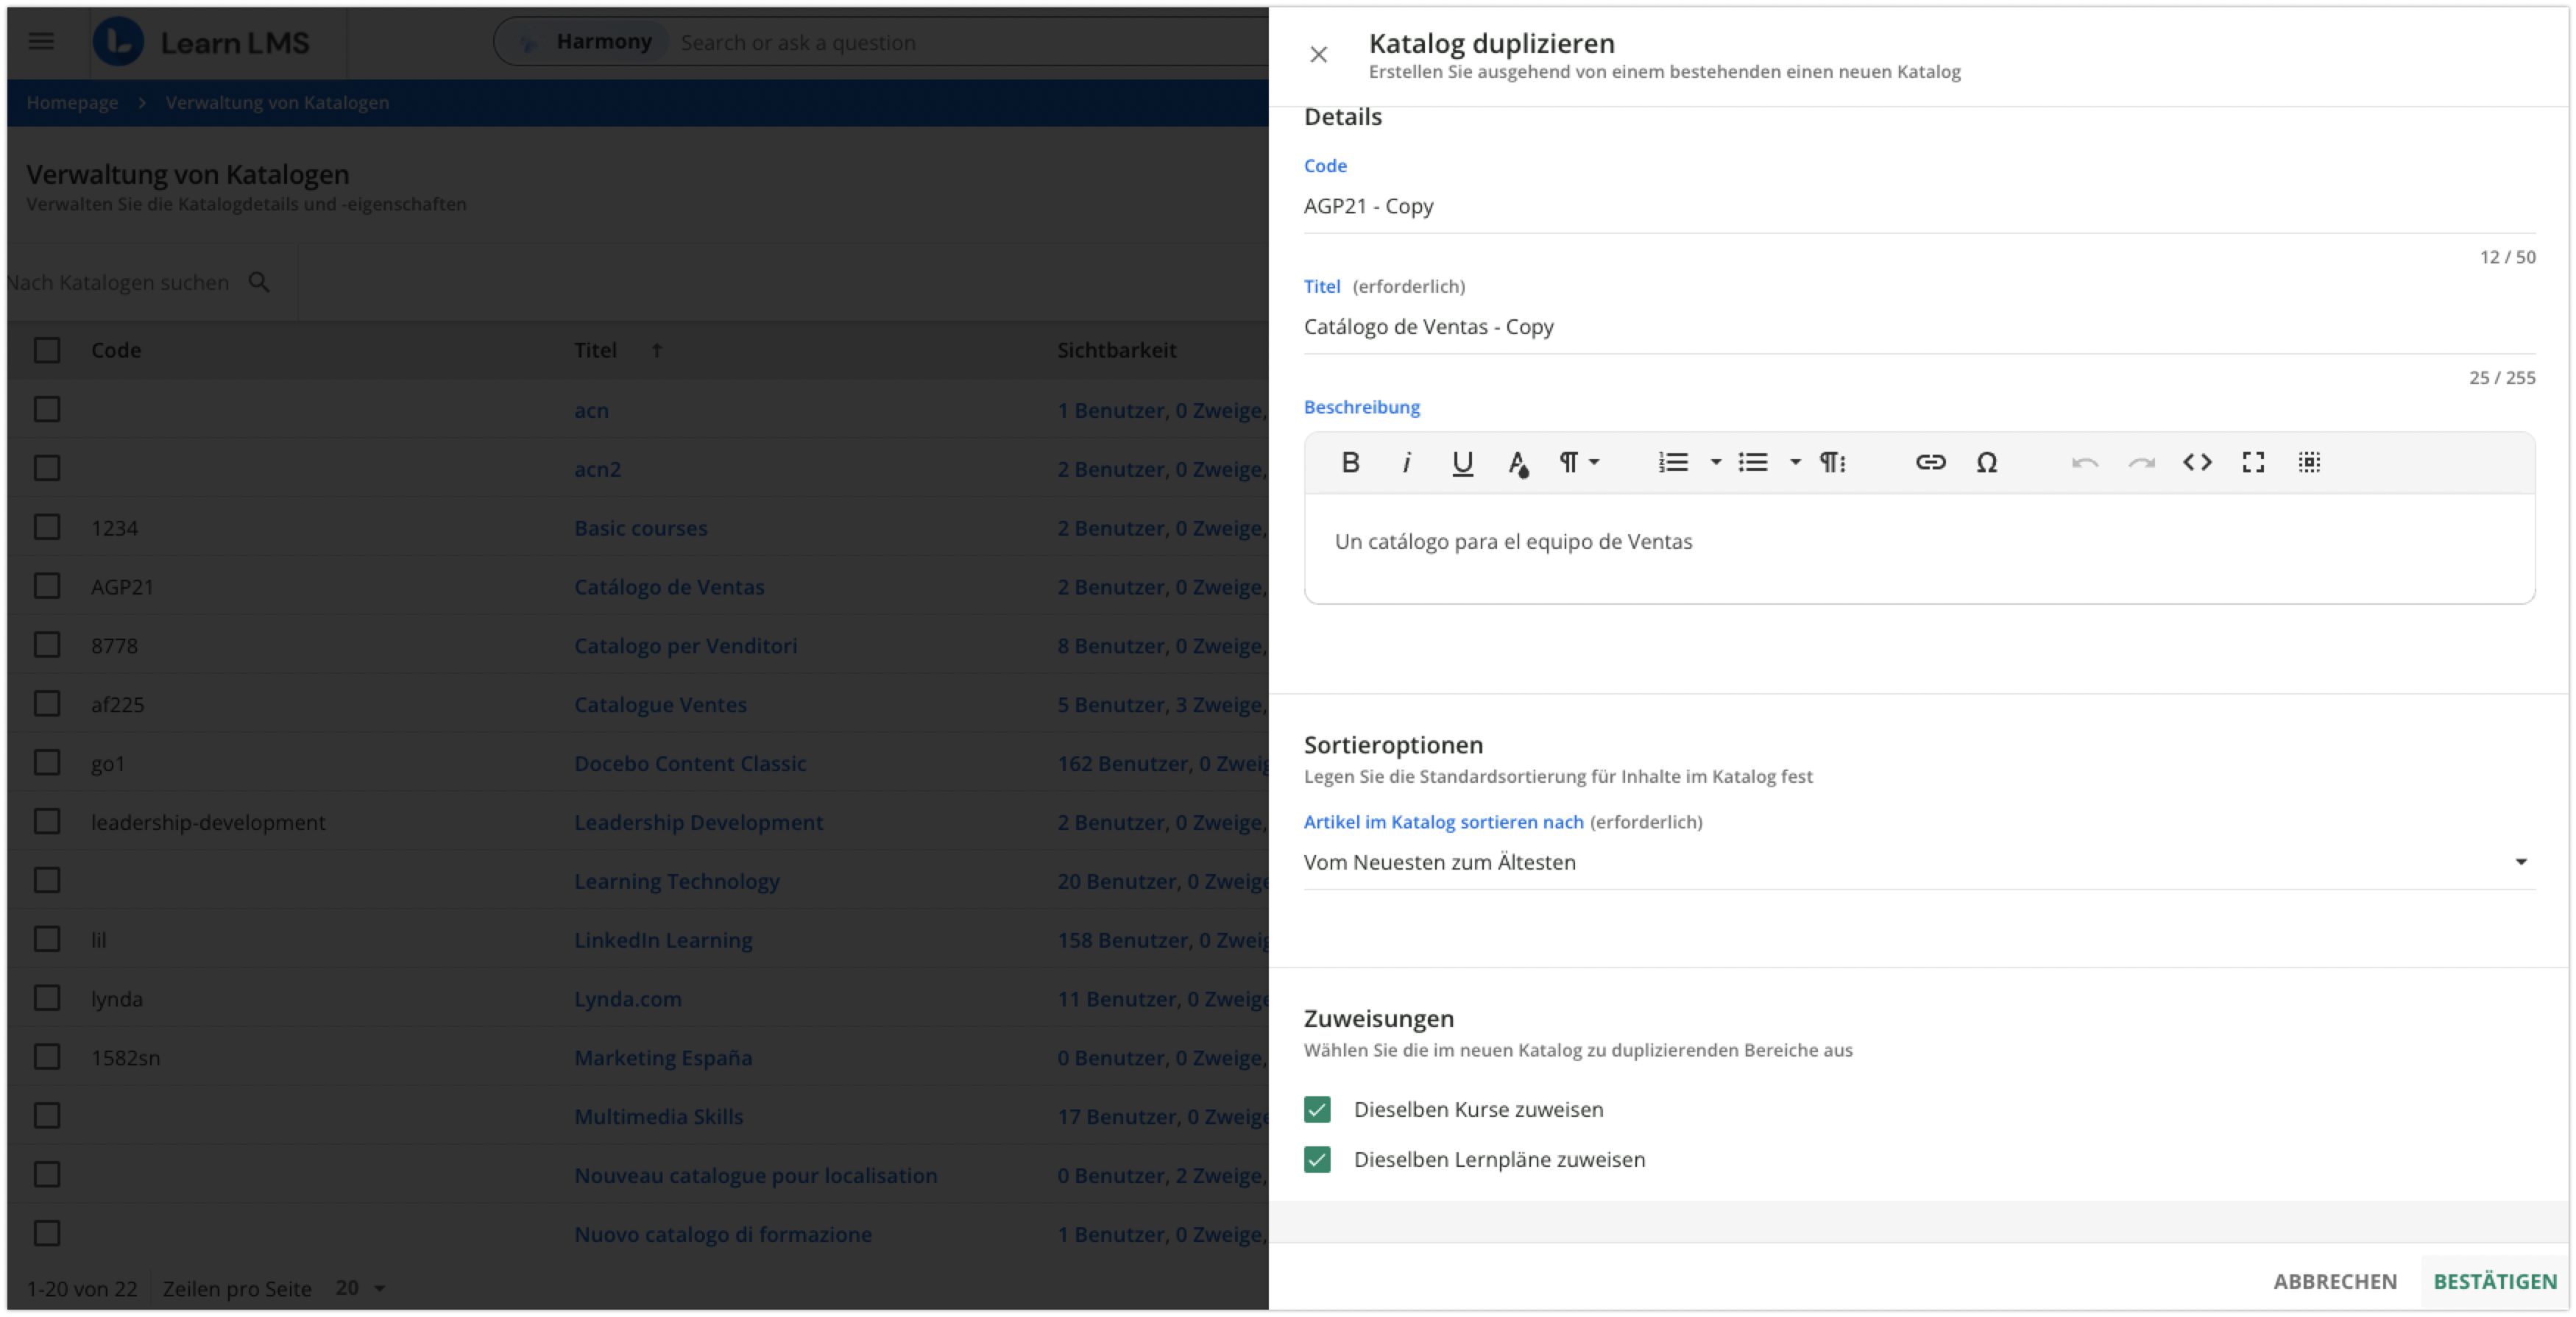Cancel with the Abbrechen button
The width and height of the screenshot is (2576, 1317).
[2335, 1281]
